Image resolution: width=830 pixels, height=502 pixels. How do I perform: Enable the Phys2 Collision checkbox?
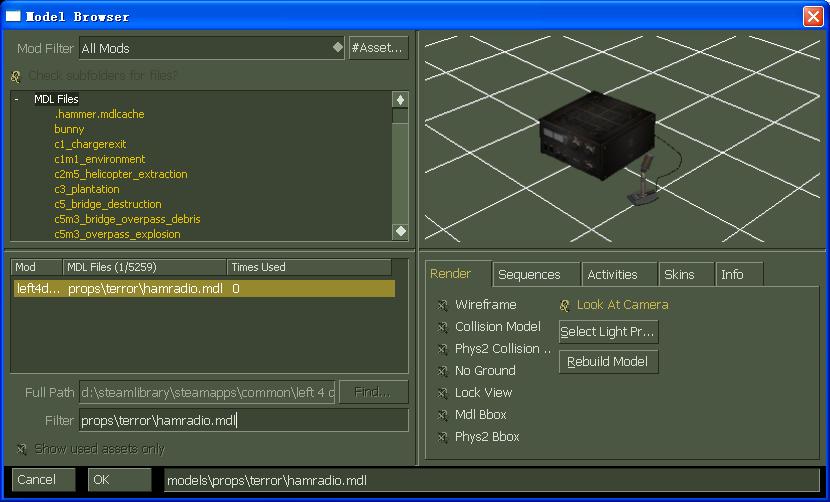point(443,349)
